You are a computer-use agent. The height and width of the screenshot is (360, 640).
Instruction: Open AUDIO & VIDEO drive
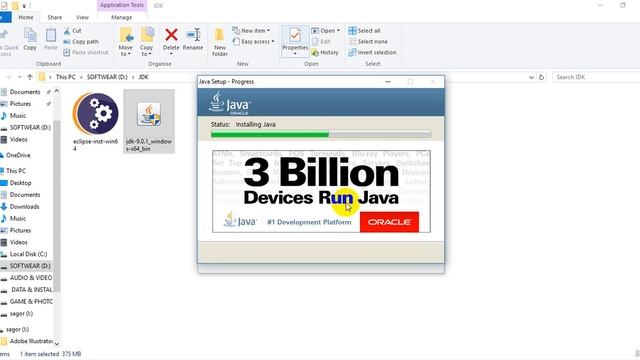(x=27, y=278)
